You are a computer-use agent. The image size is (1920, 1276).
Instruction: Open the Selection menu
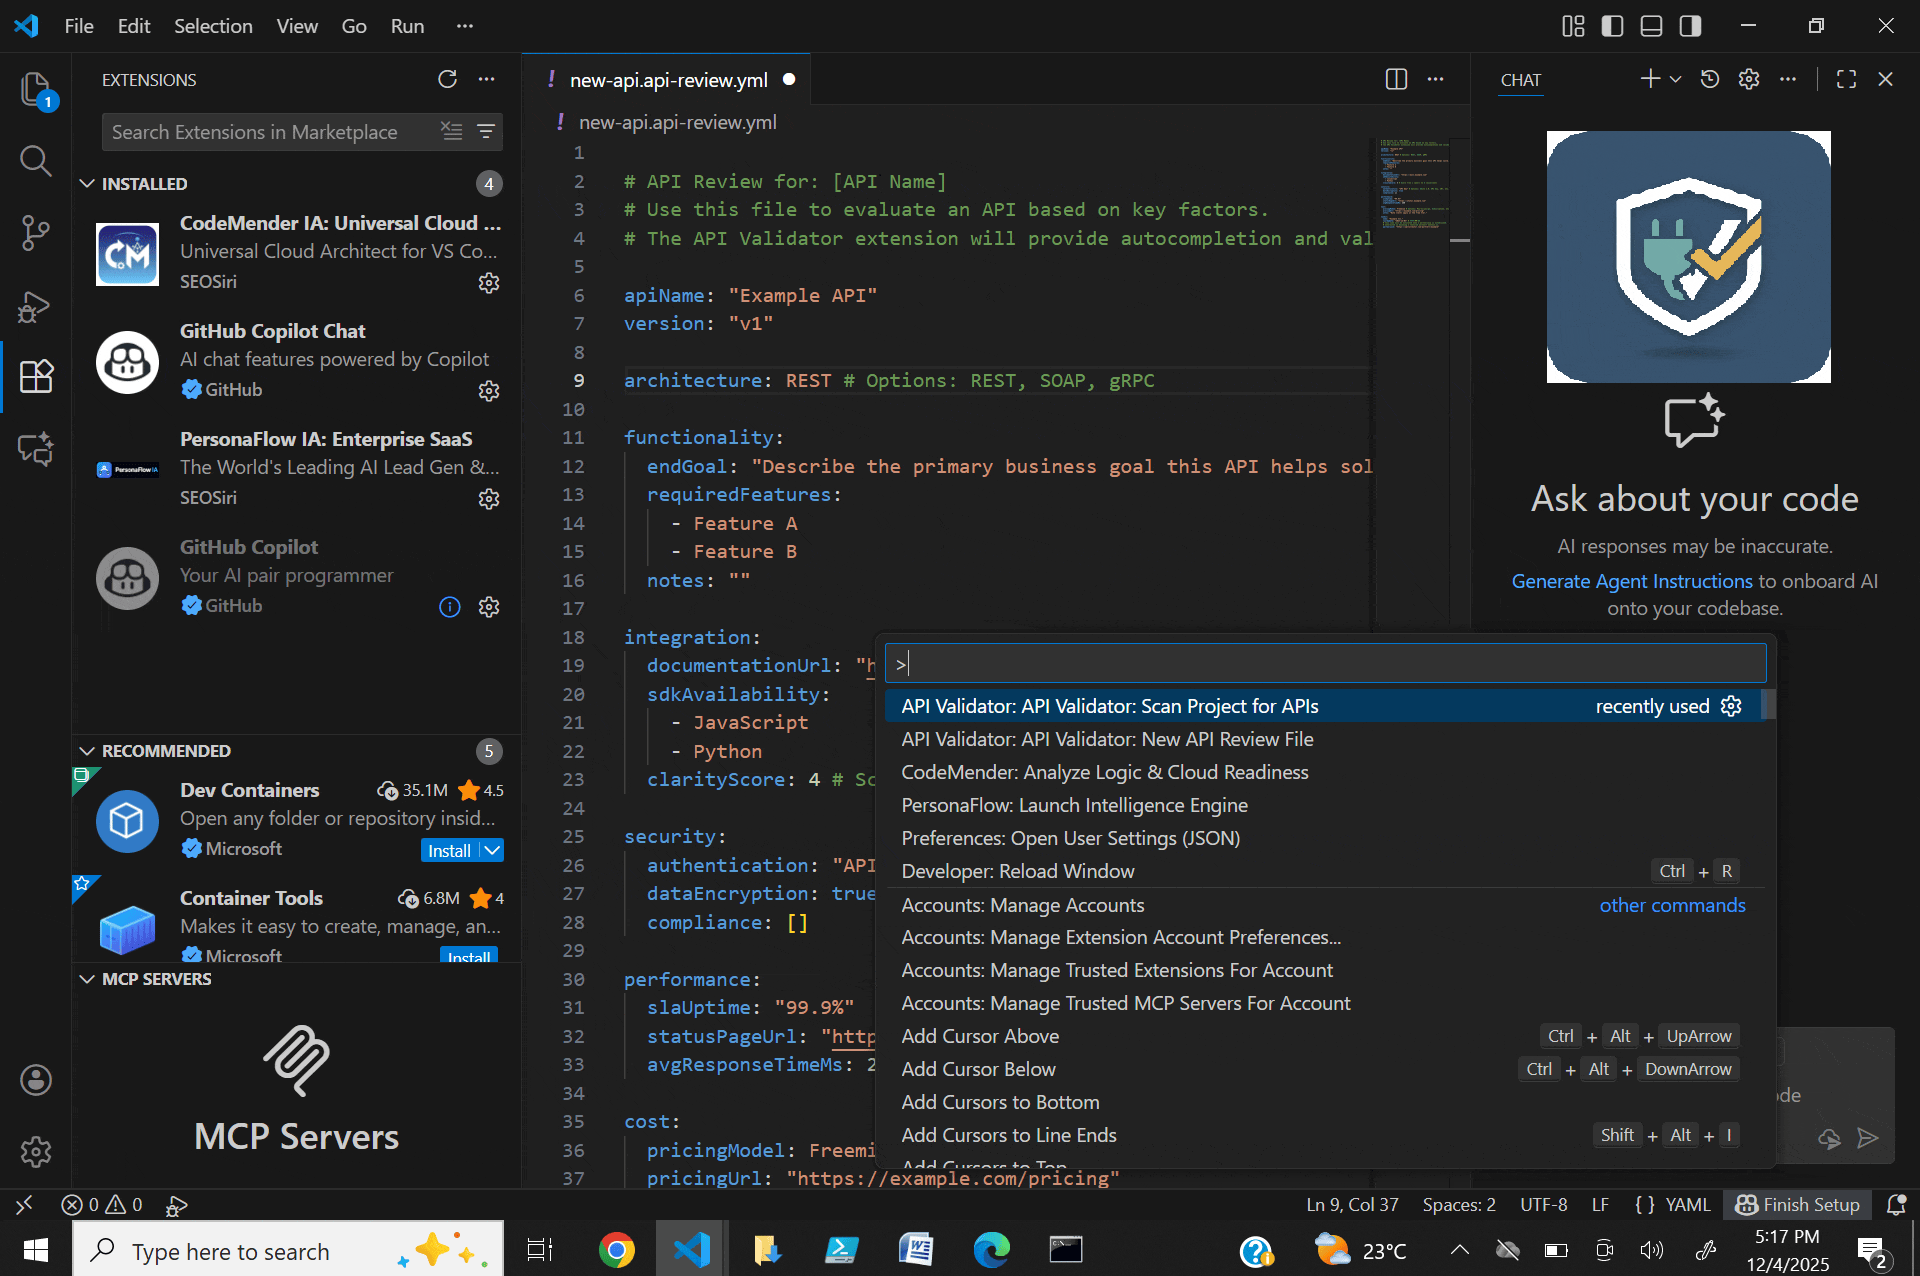[213, 26]
